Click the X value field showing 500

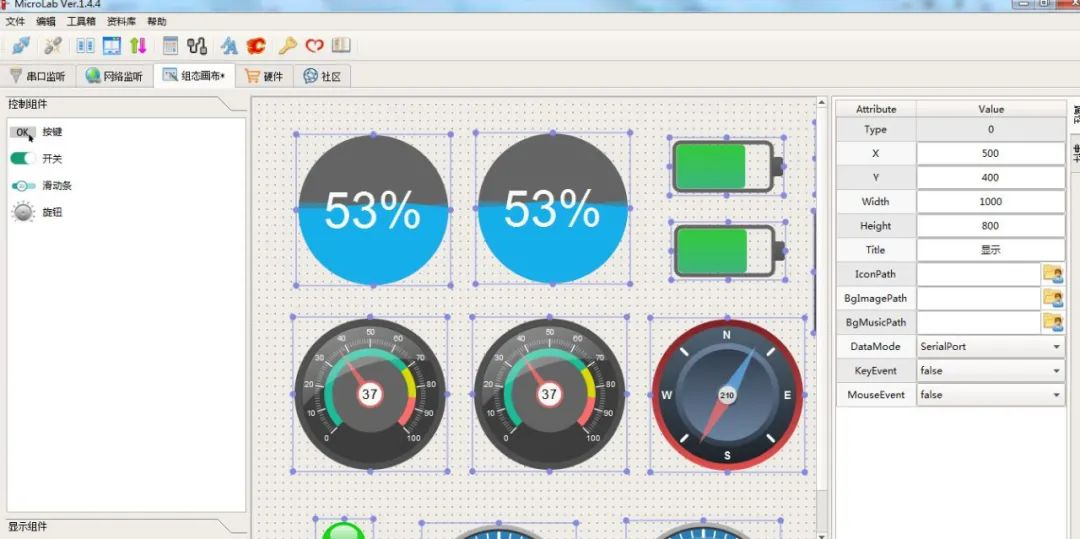[990, 154]
